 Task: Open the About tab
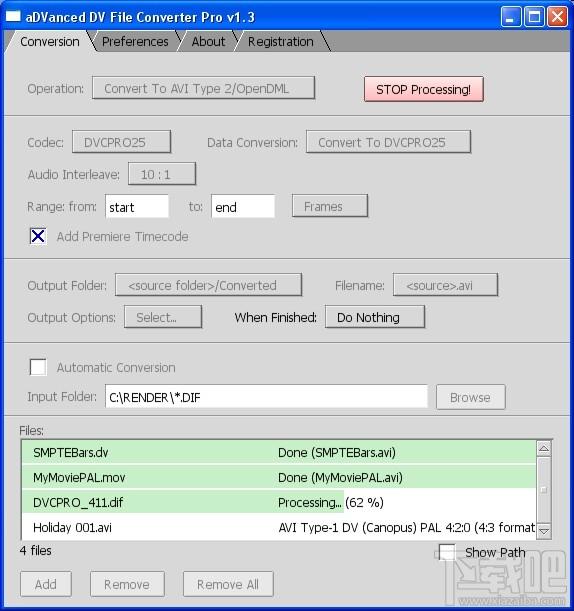click(x=208, y=41)
